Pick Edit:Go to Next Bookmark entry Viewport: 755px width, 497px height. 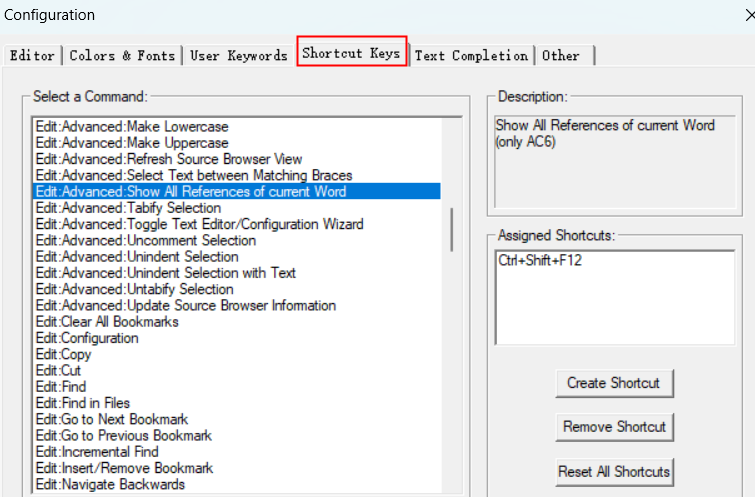click(111, 419)
